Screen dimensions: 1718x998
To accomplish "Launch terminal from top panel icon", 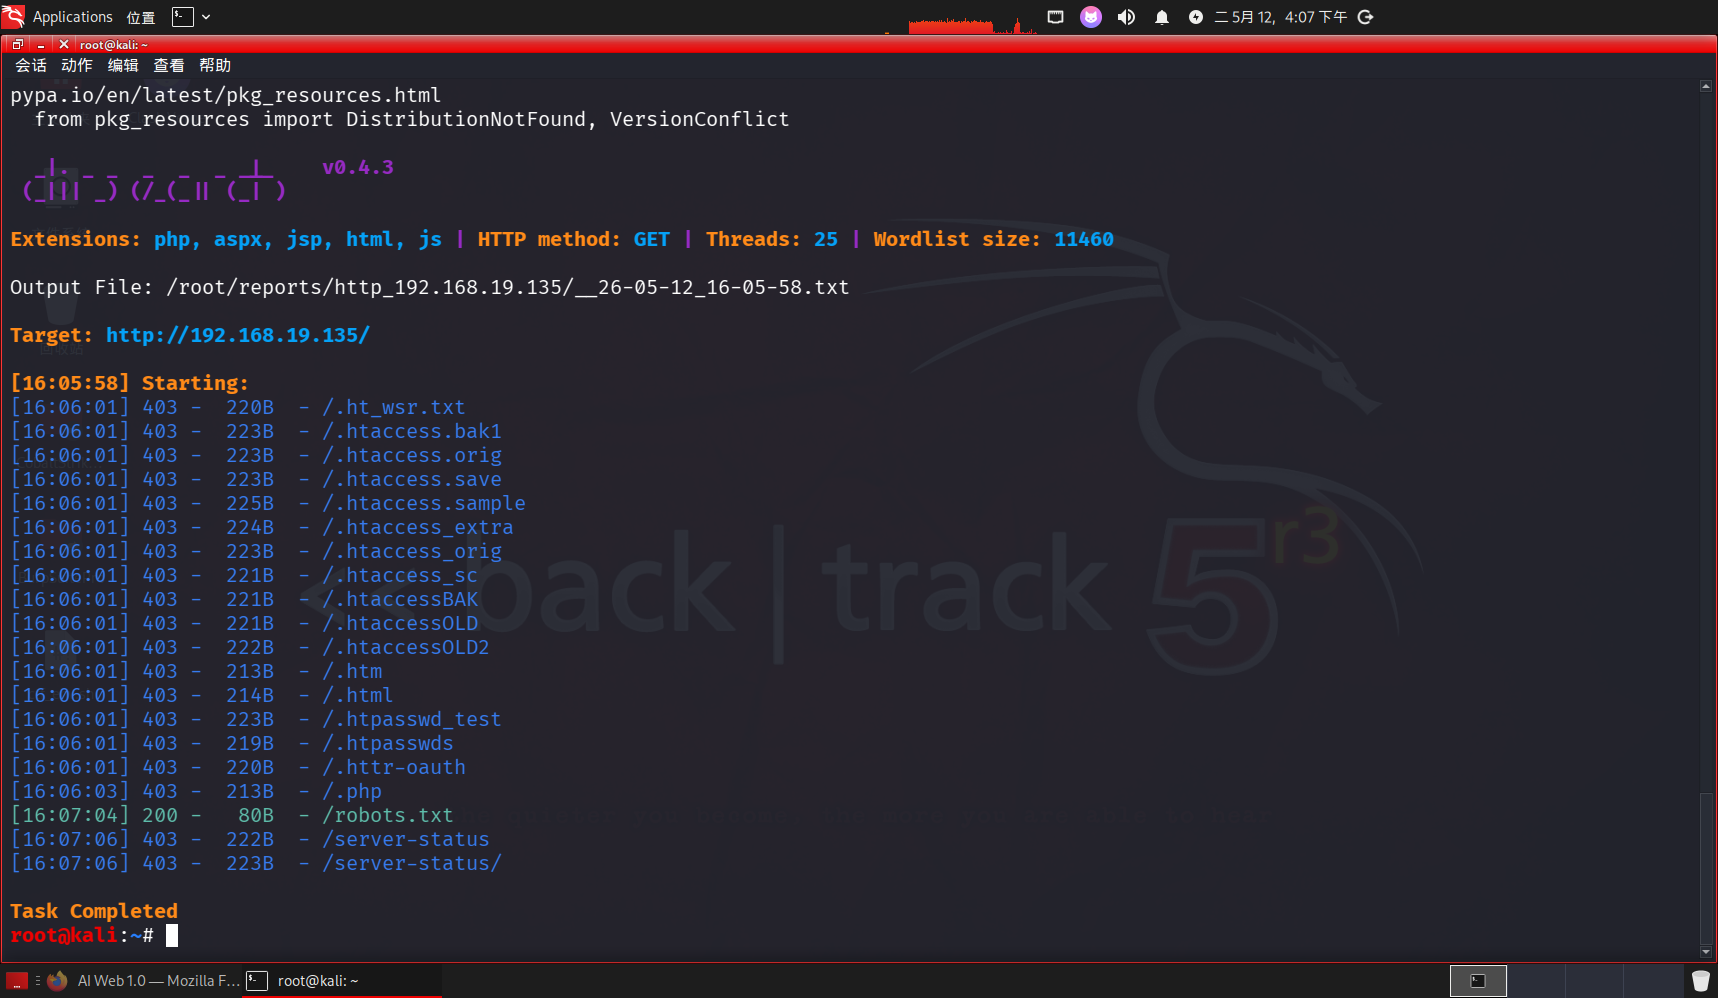I will [x=182, y=17].
